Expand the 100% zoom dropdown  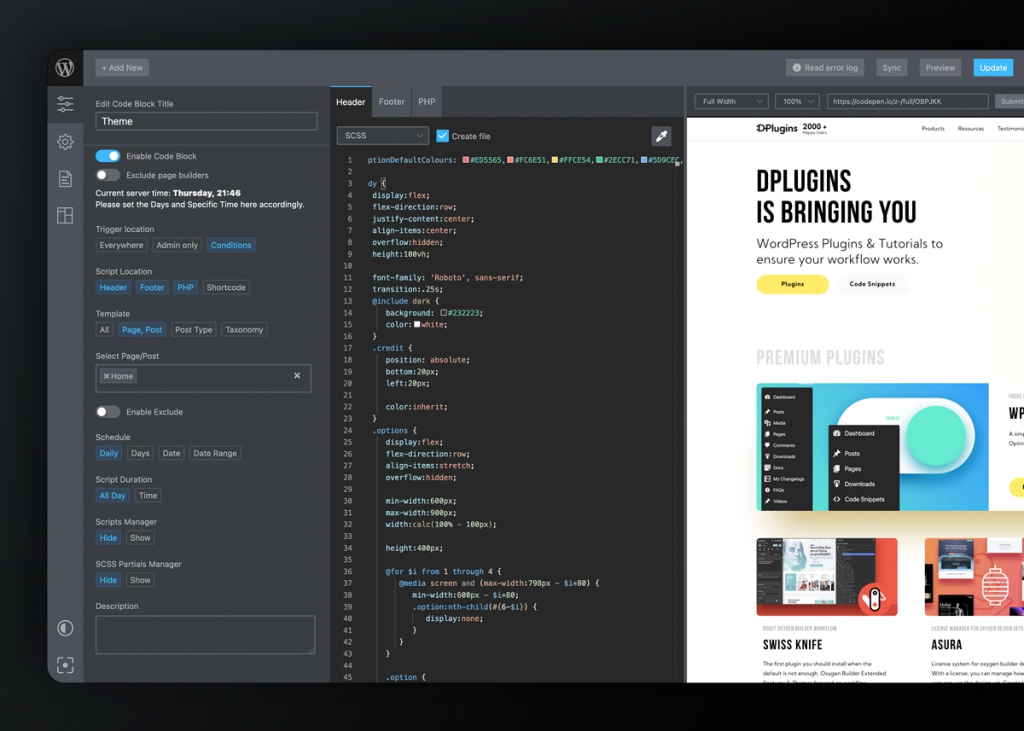pyautogui.click(x=797, y=101)
